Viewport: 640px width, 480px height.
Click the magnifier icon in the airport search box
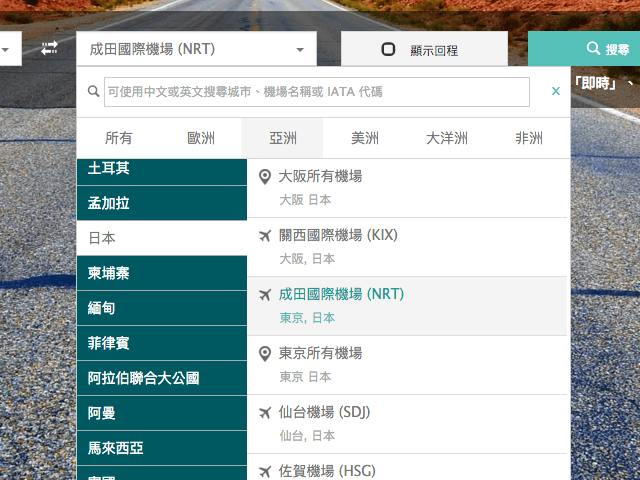94,92
